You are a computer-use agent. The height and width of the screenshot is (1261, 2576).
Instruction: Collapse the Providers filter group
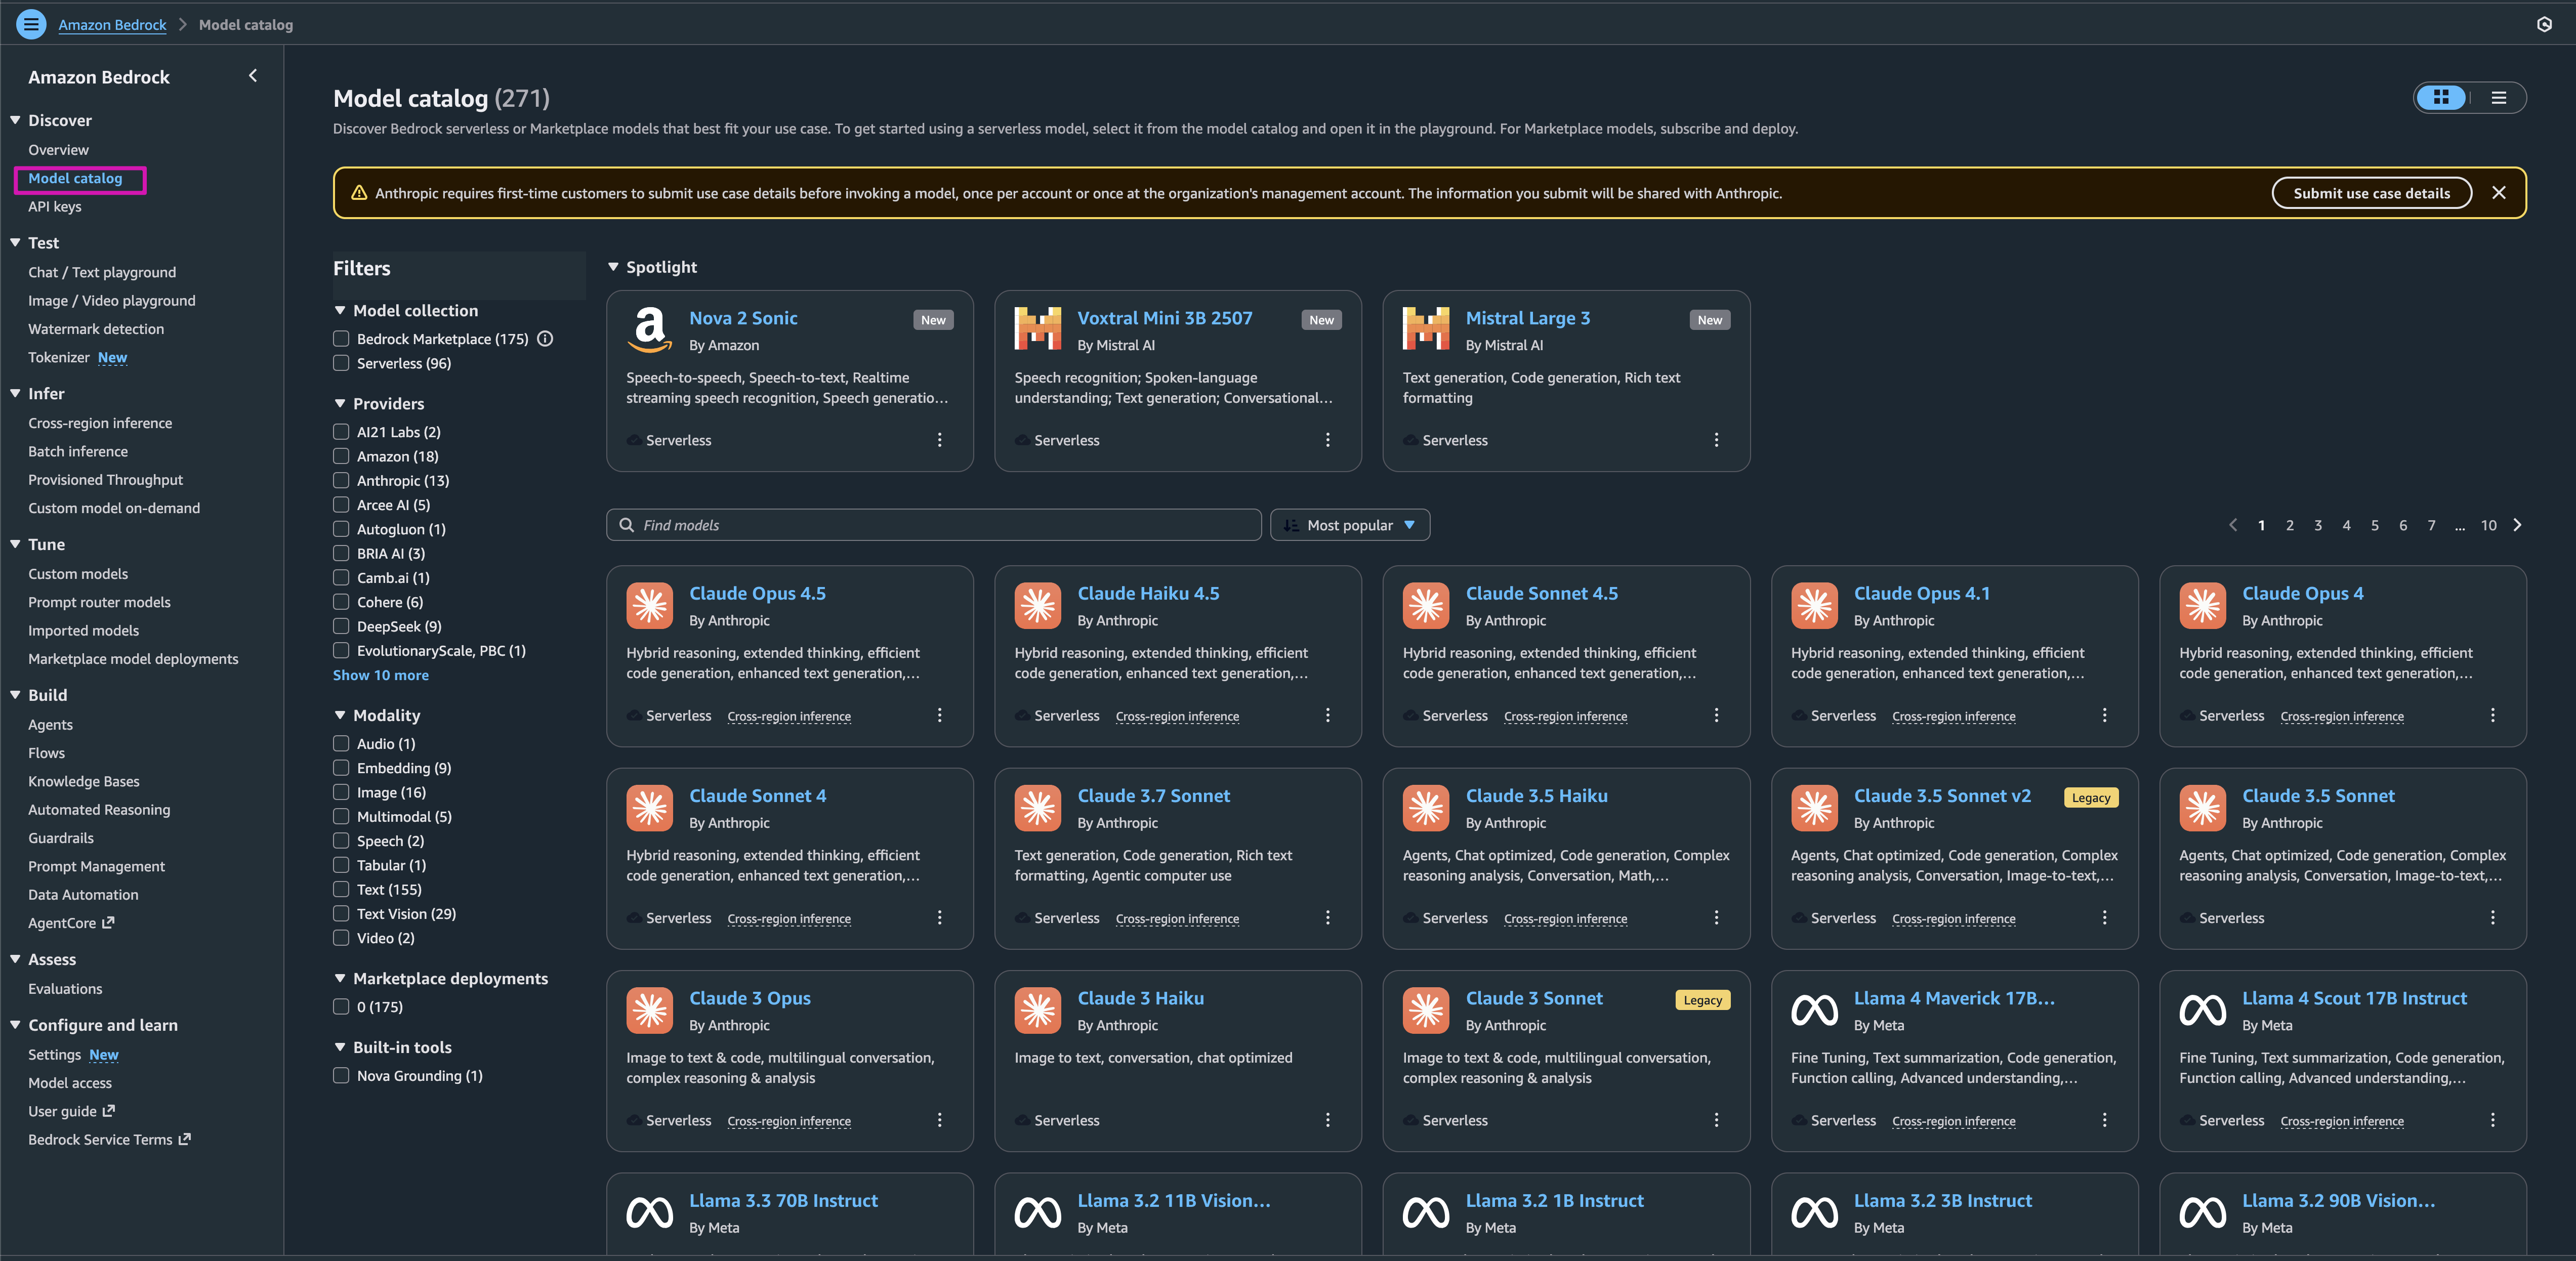(x=340, y=404)
